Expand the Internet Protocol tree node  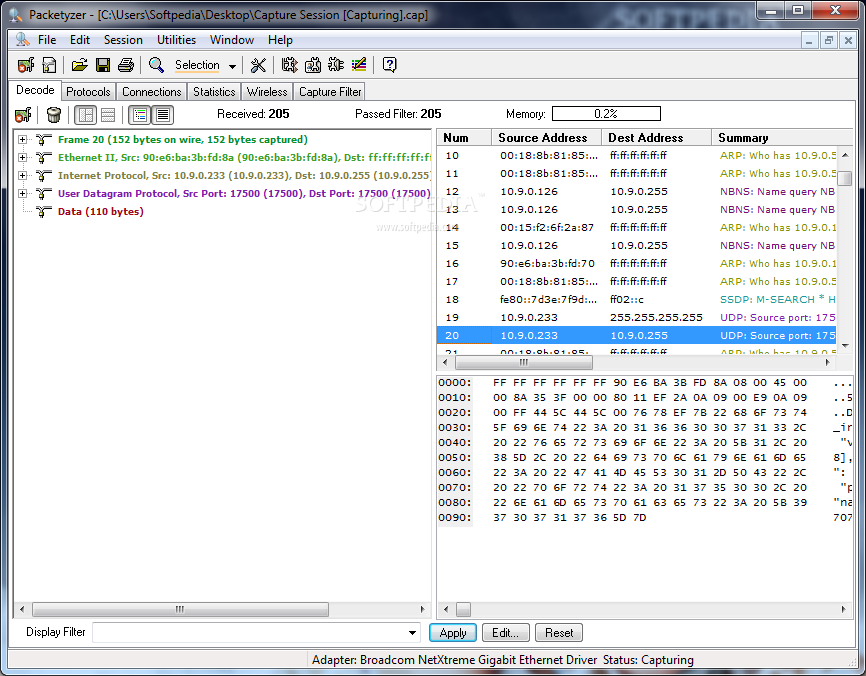point(23,176)
